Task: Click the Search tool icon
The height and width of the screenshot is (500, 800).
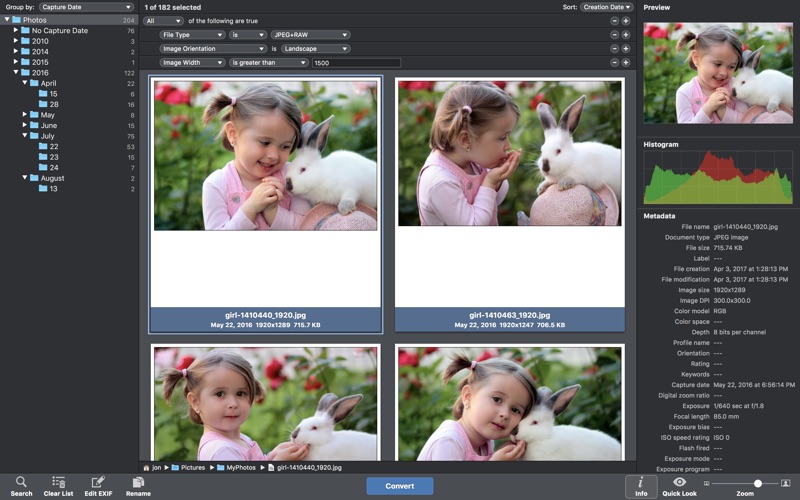Action: (x=21, y=482)
